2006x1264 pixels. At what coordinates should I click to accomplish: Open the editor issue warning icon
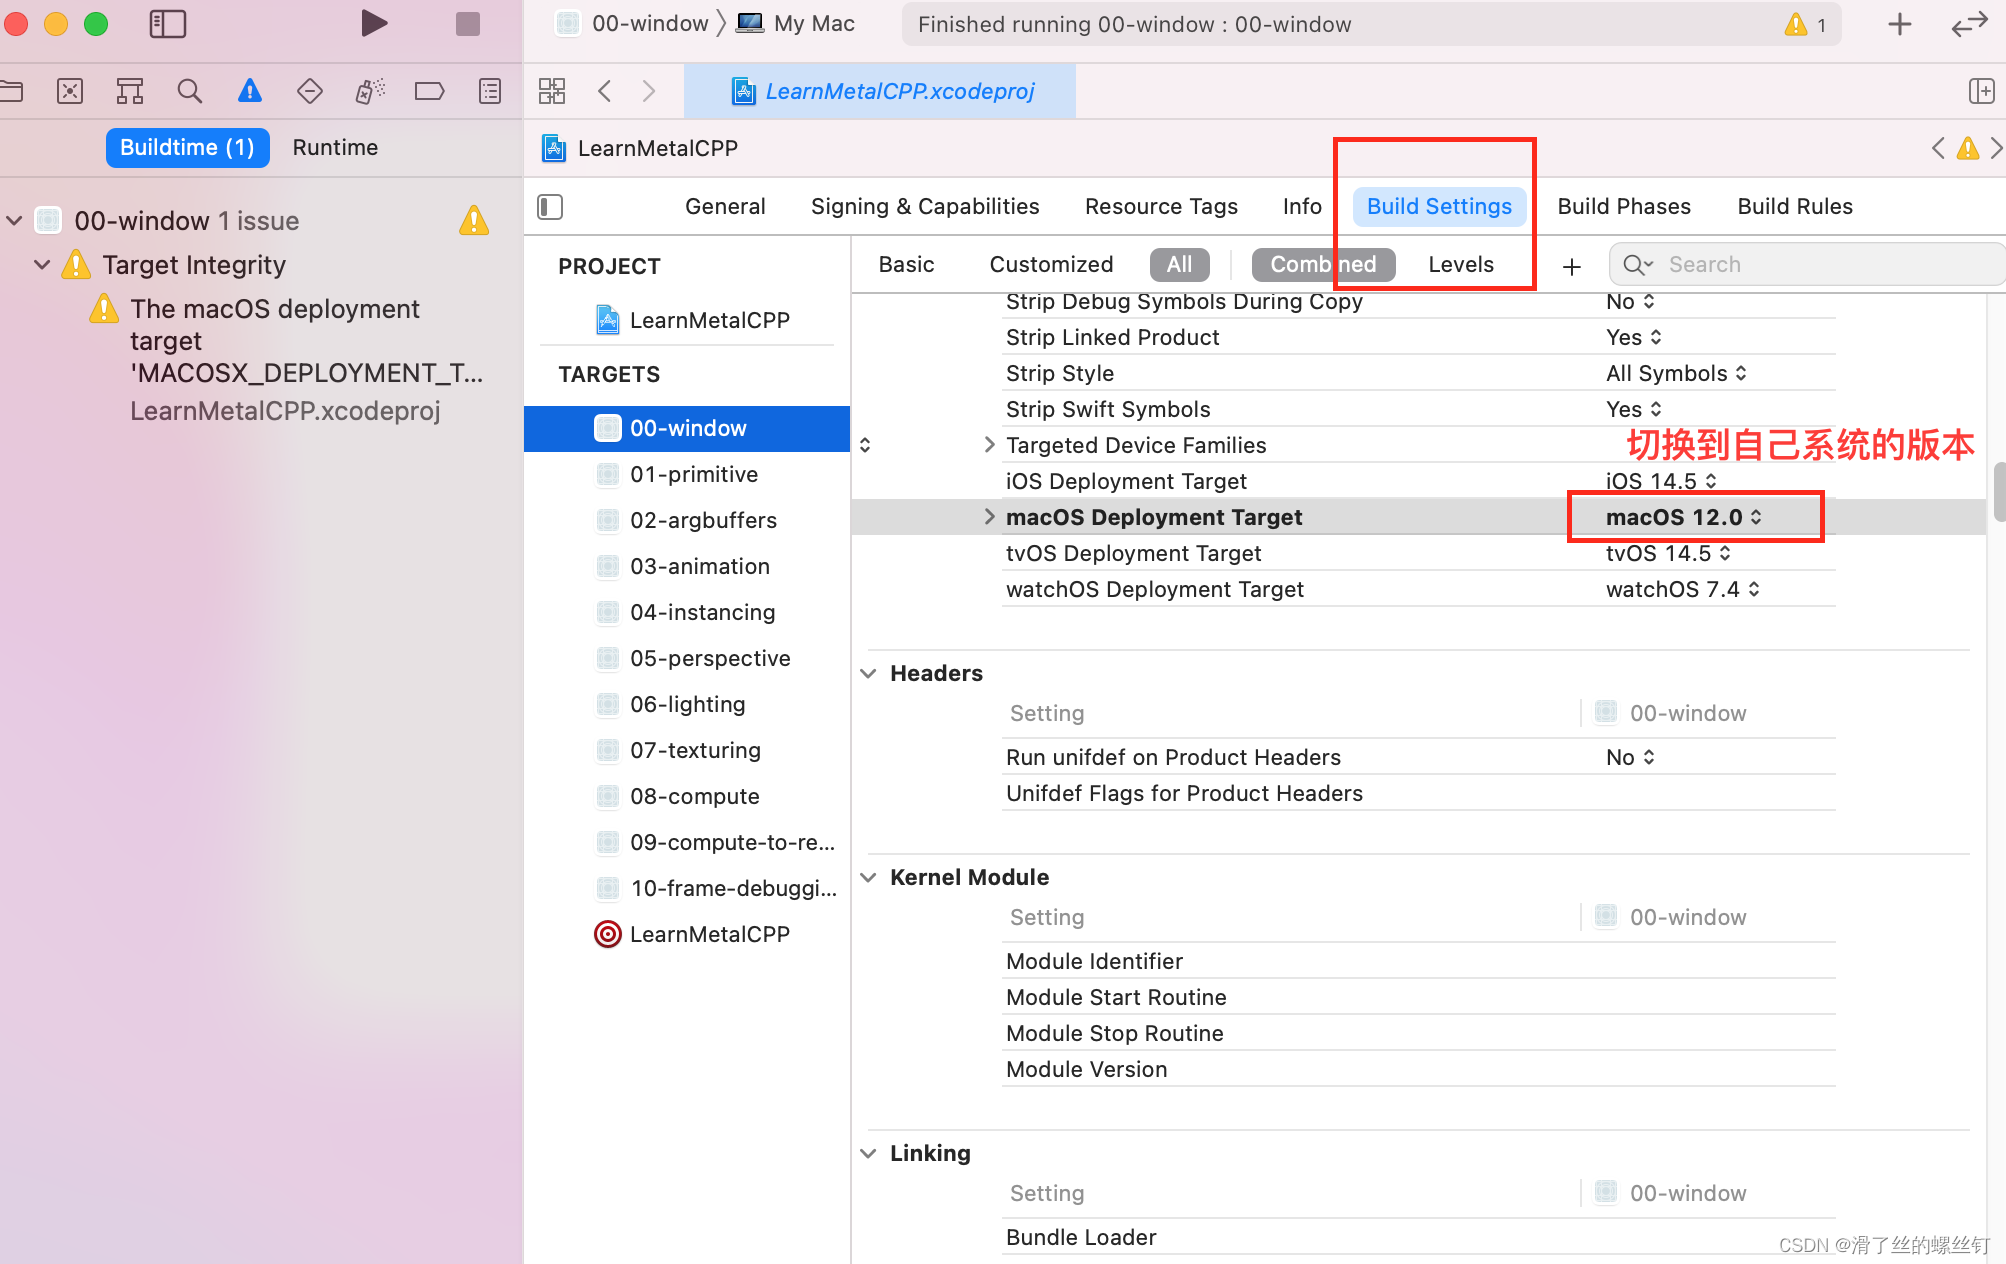pyautogui.click(x=1968, y=148)
